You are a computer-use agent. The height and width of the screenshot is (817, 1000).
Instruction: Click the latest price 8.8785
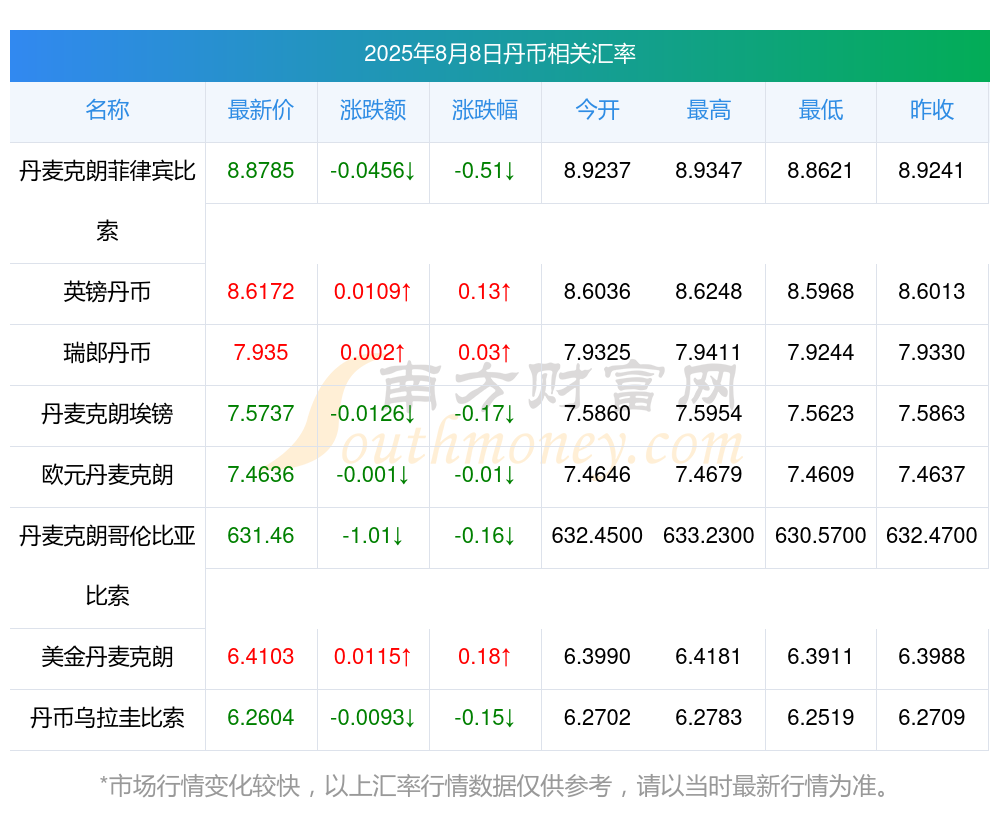(261, 171)
